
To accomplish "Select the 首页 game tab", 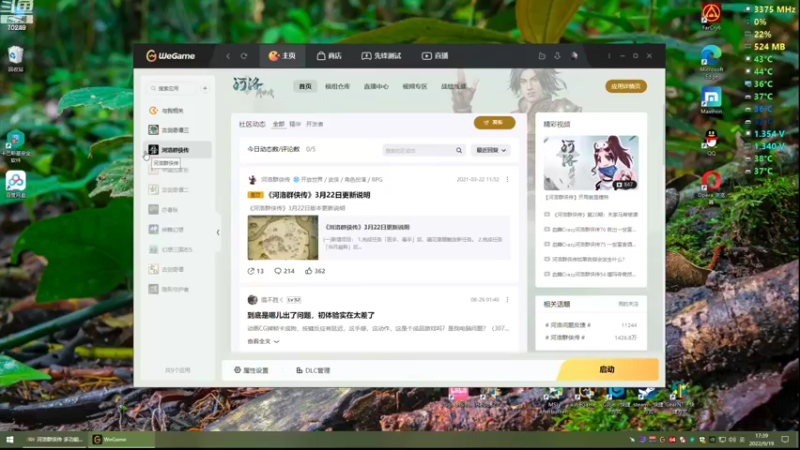I will (305, 86).
